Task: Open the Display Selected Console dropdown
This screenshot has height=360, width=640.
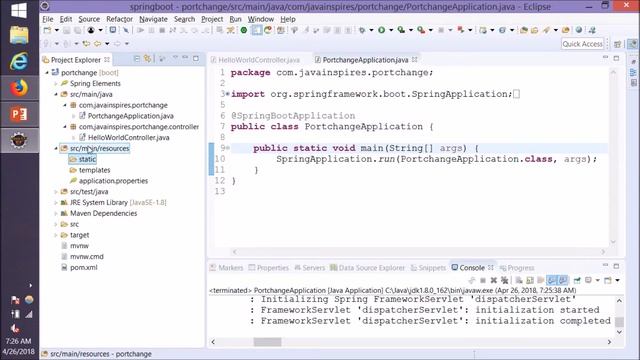Action: point(598,280)
